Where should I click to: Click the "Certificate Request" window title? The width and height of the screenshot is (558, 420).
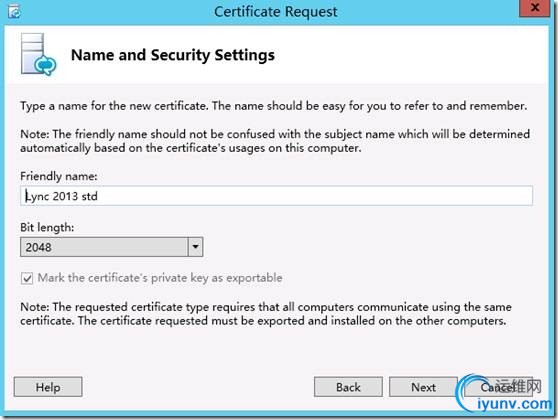tap(276, 12)
